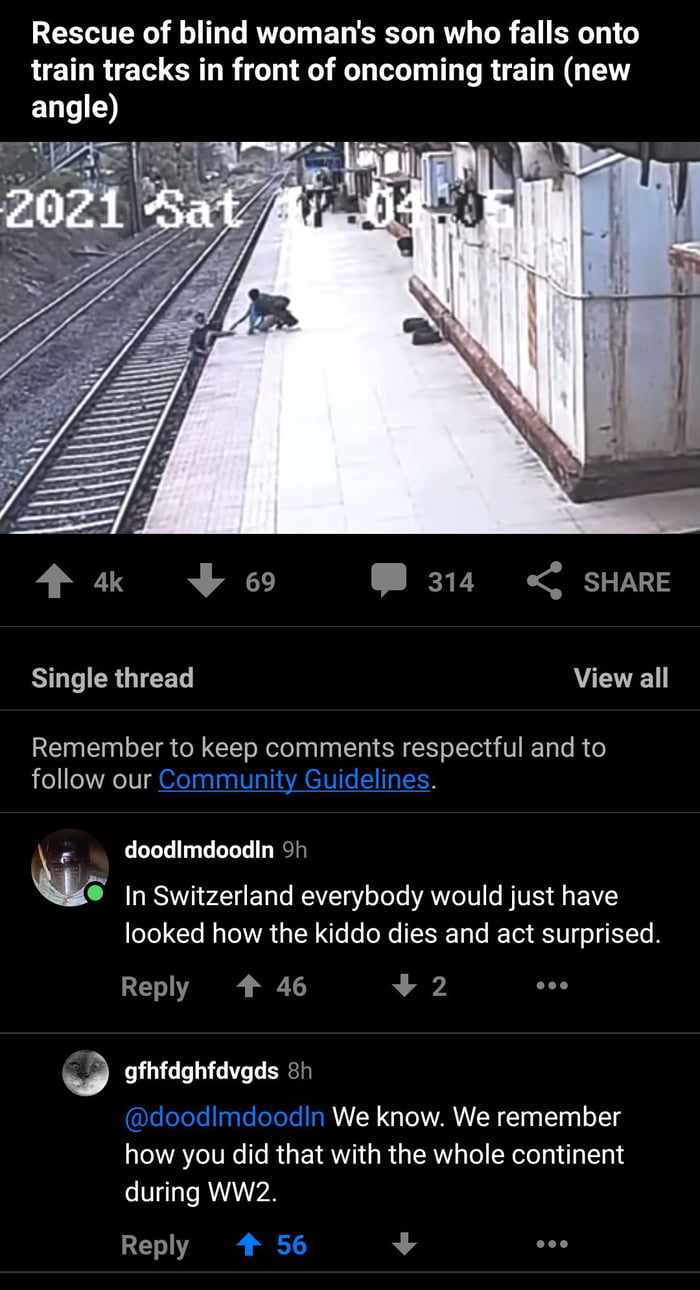Image resolution: width=700 pixels, height=1290 pixels.
Task: Open the Community Guidelines link
Action: click(294, 779)
